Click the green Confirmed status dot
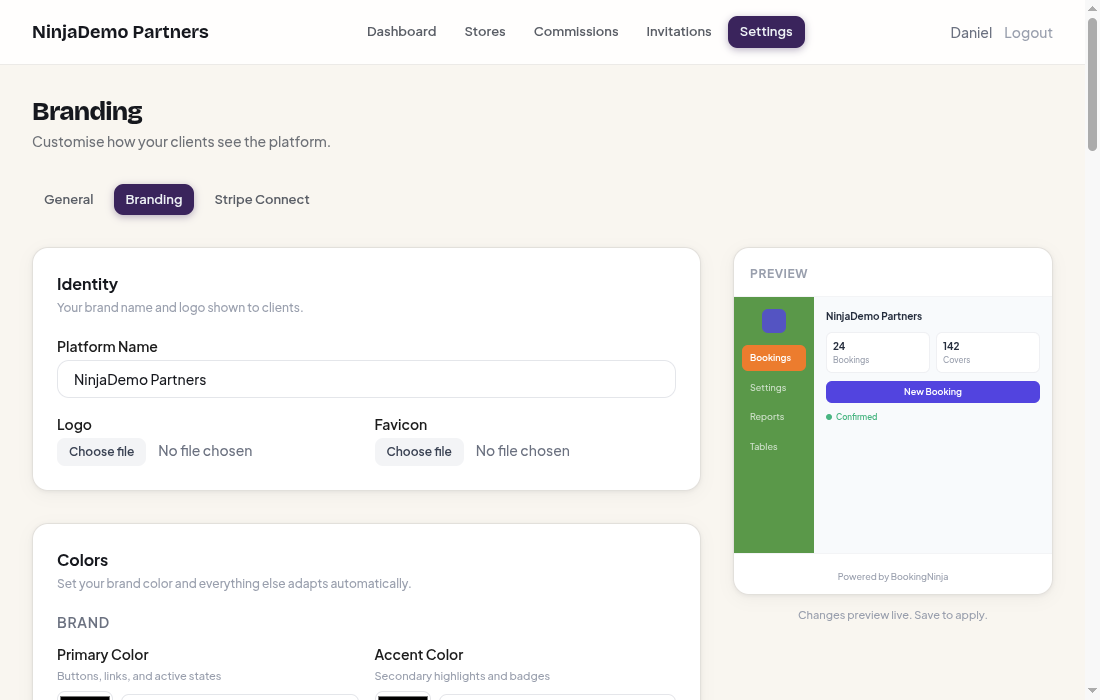This screenshot has height=700, width=1100. point(829,417)
